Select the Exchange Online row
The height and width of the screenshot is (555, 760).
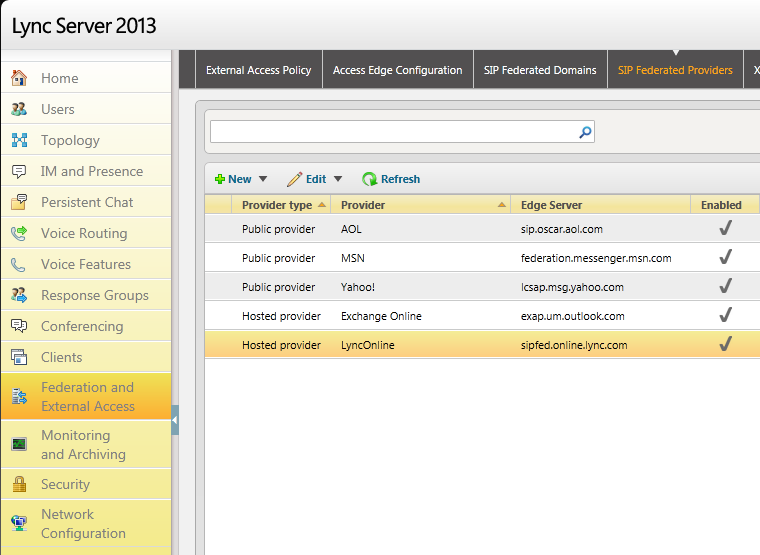[x=482, y=316]
